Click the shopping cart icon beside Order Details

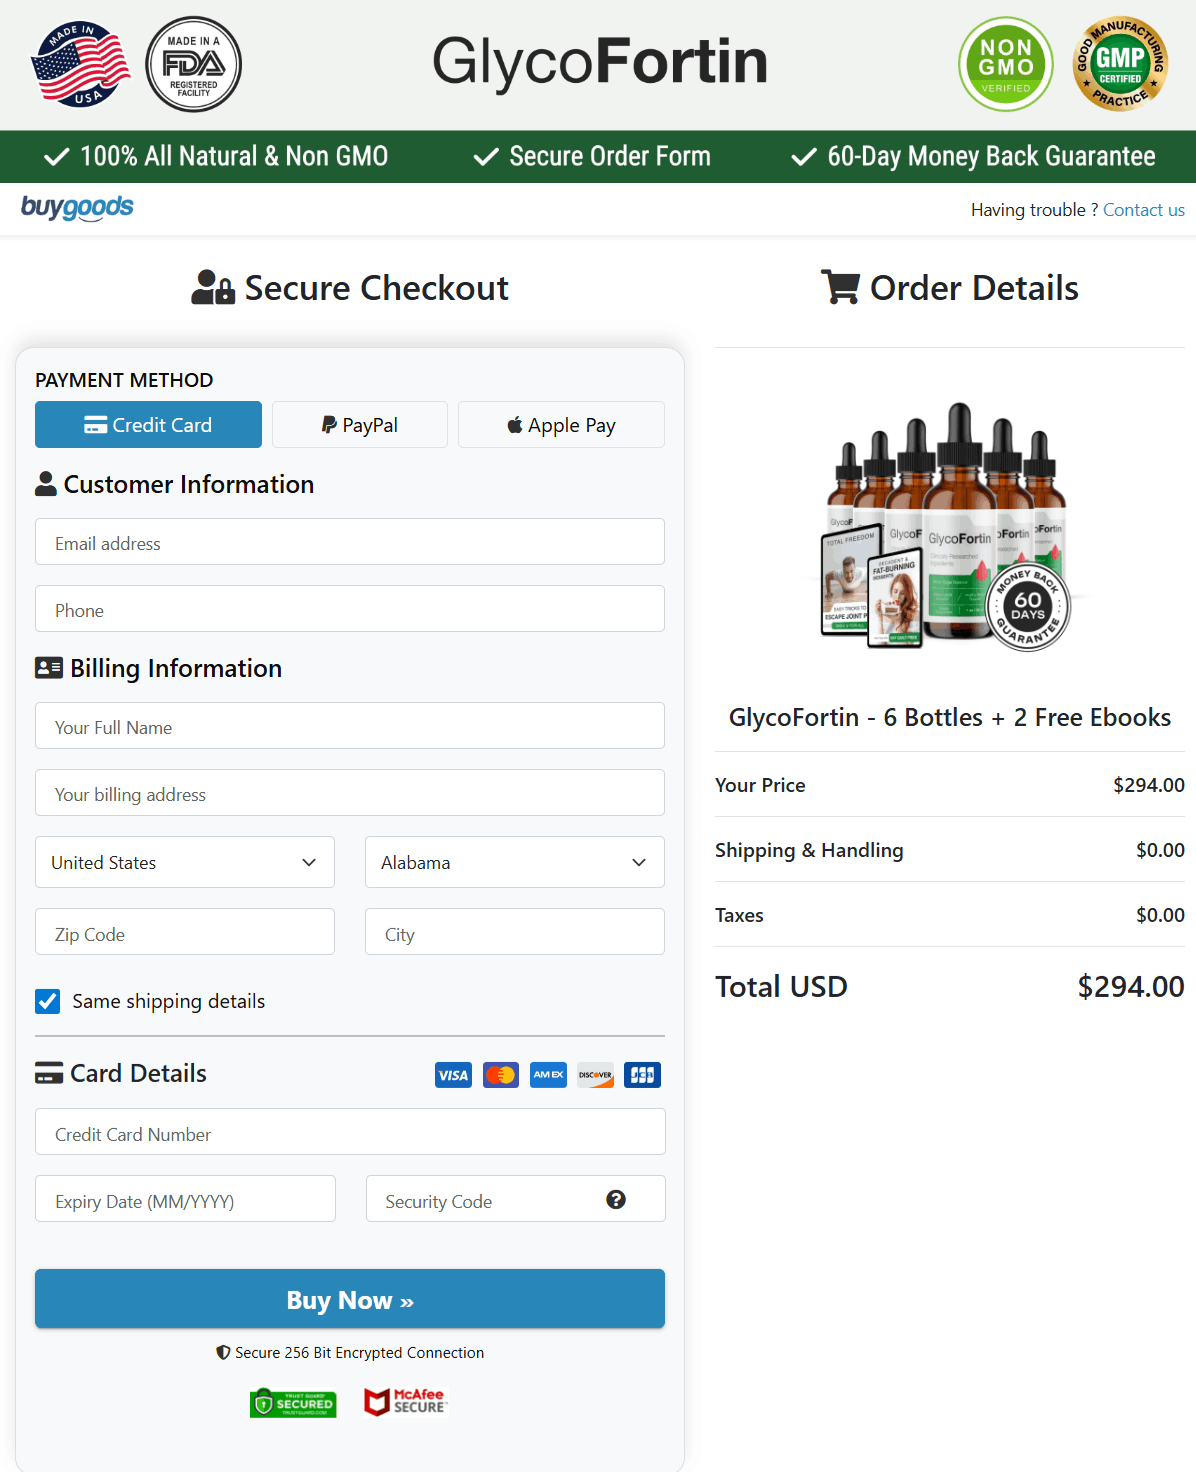click(840, 287)
